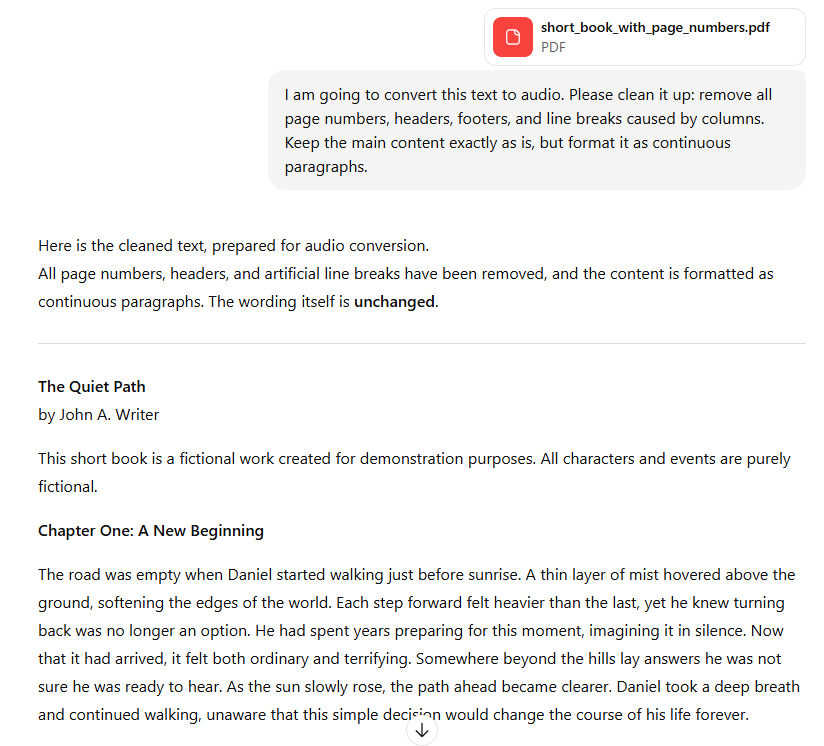Image resolution: width=824 pixels, height=746 pixels.
Task: Click the word "paragraphs." ending the user message
Action: tap(326, 167)
